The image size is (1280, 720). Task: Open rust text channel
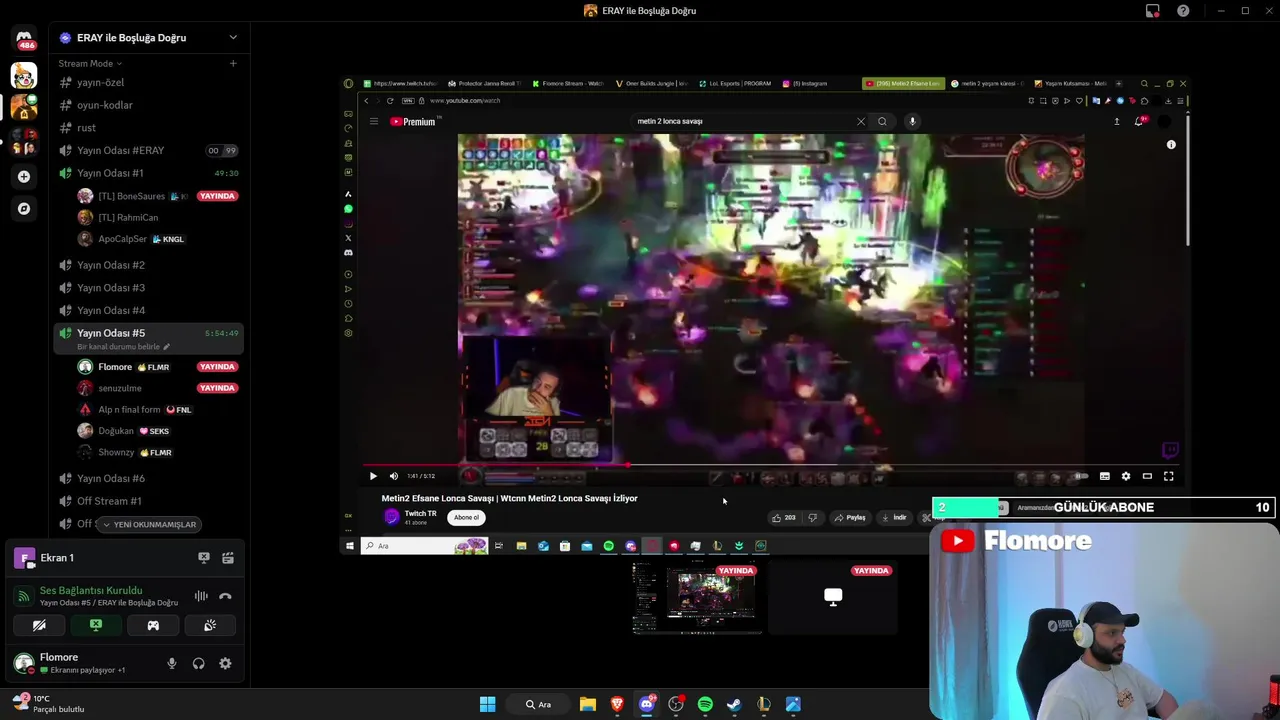148,128
